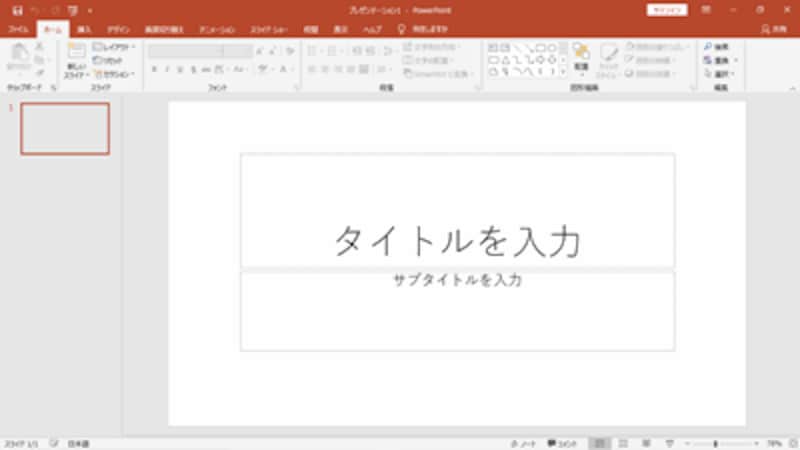The width and height of the screenshot is (800, 450).
Task: Toggle Justify paragraph button
Action: tap(351, 69)
